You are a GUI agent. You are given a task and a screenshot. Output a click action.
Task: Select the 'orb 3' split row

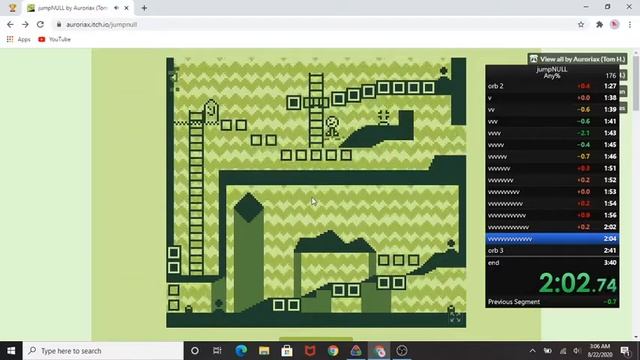coord(552,251)
